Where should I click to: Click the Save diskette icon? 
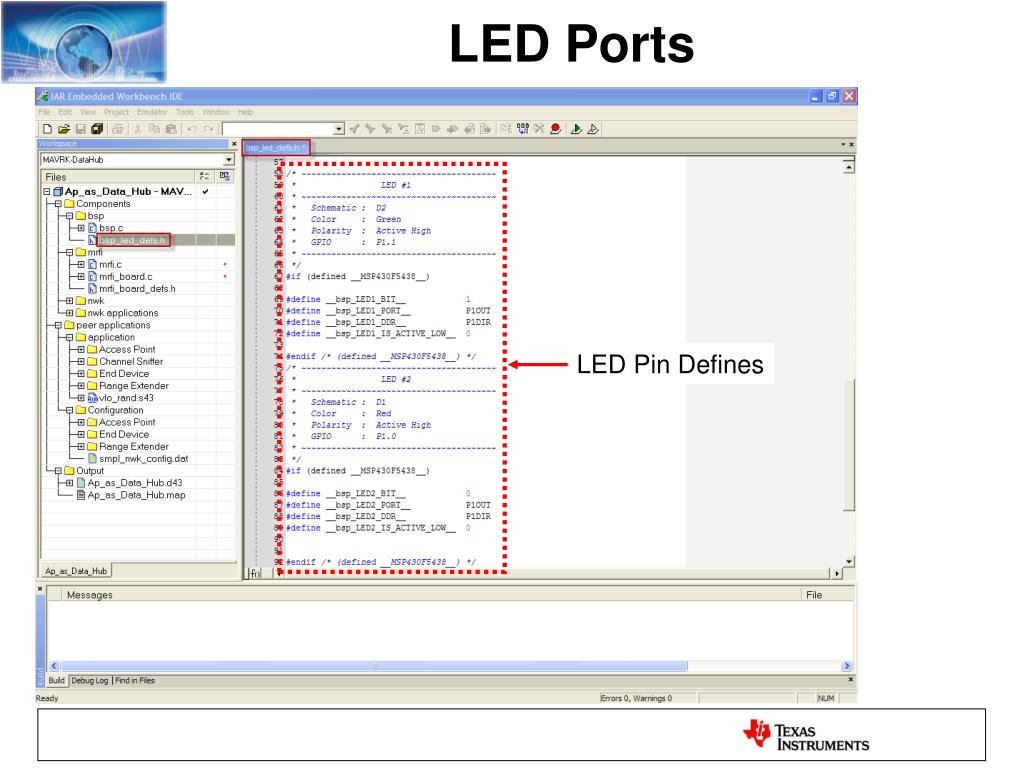coord(80,129)
